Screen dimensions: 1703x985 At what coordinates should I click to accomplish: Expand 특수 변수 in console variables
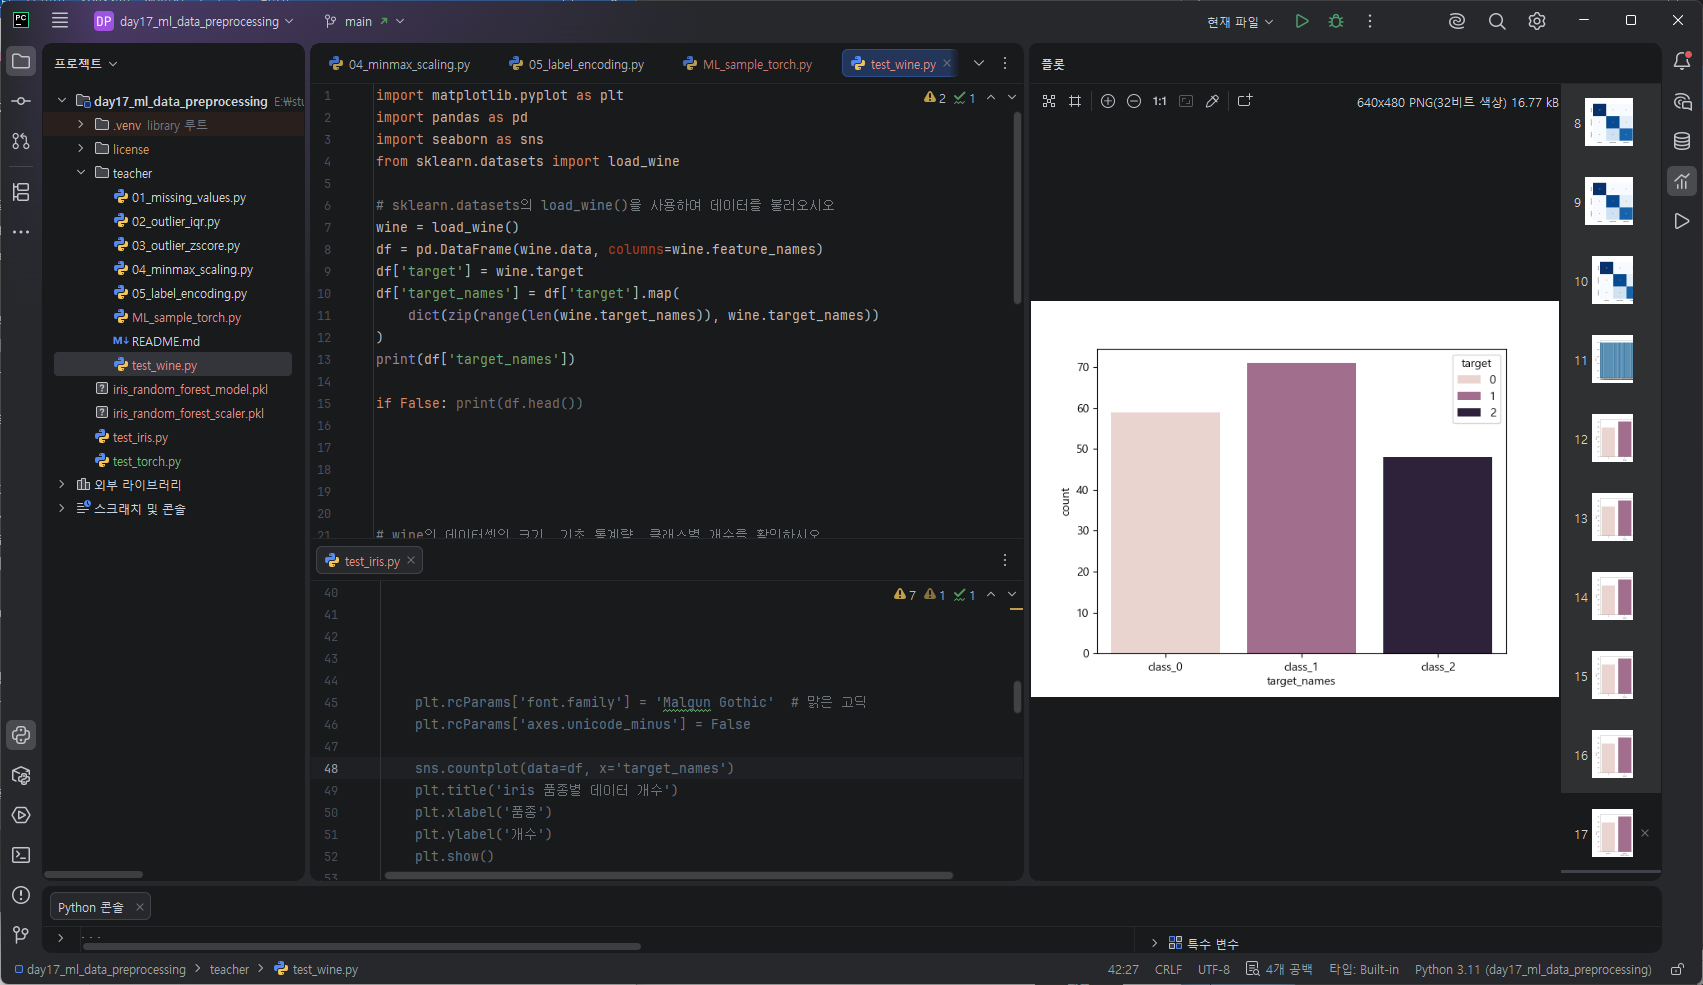coord(1155,943)
